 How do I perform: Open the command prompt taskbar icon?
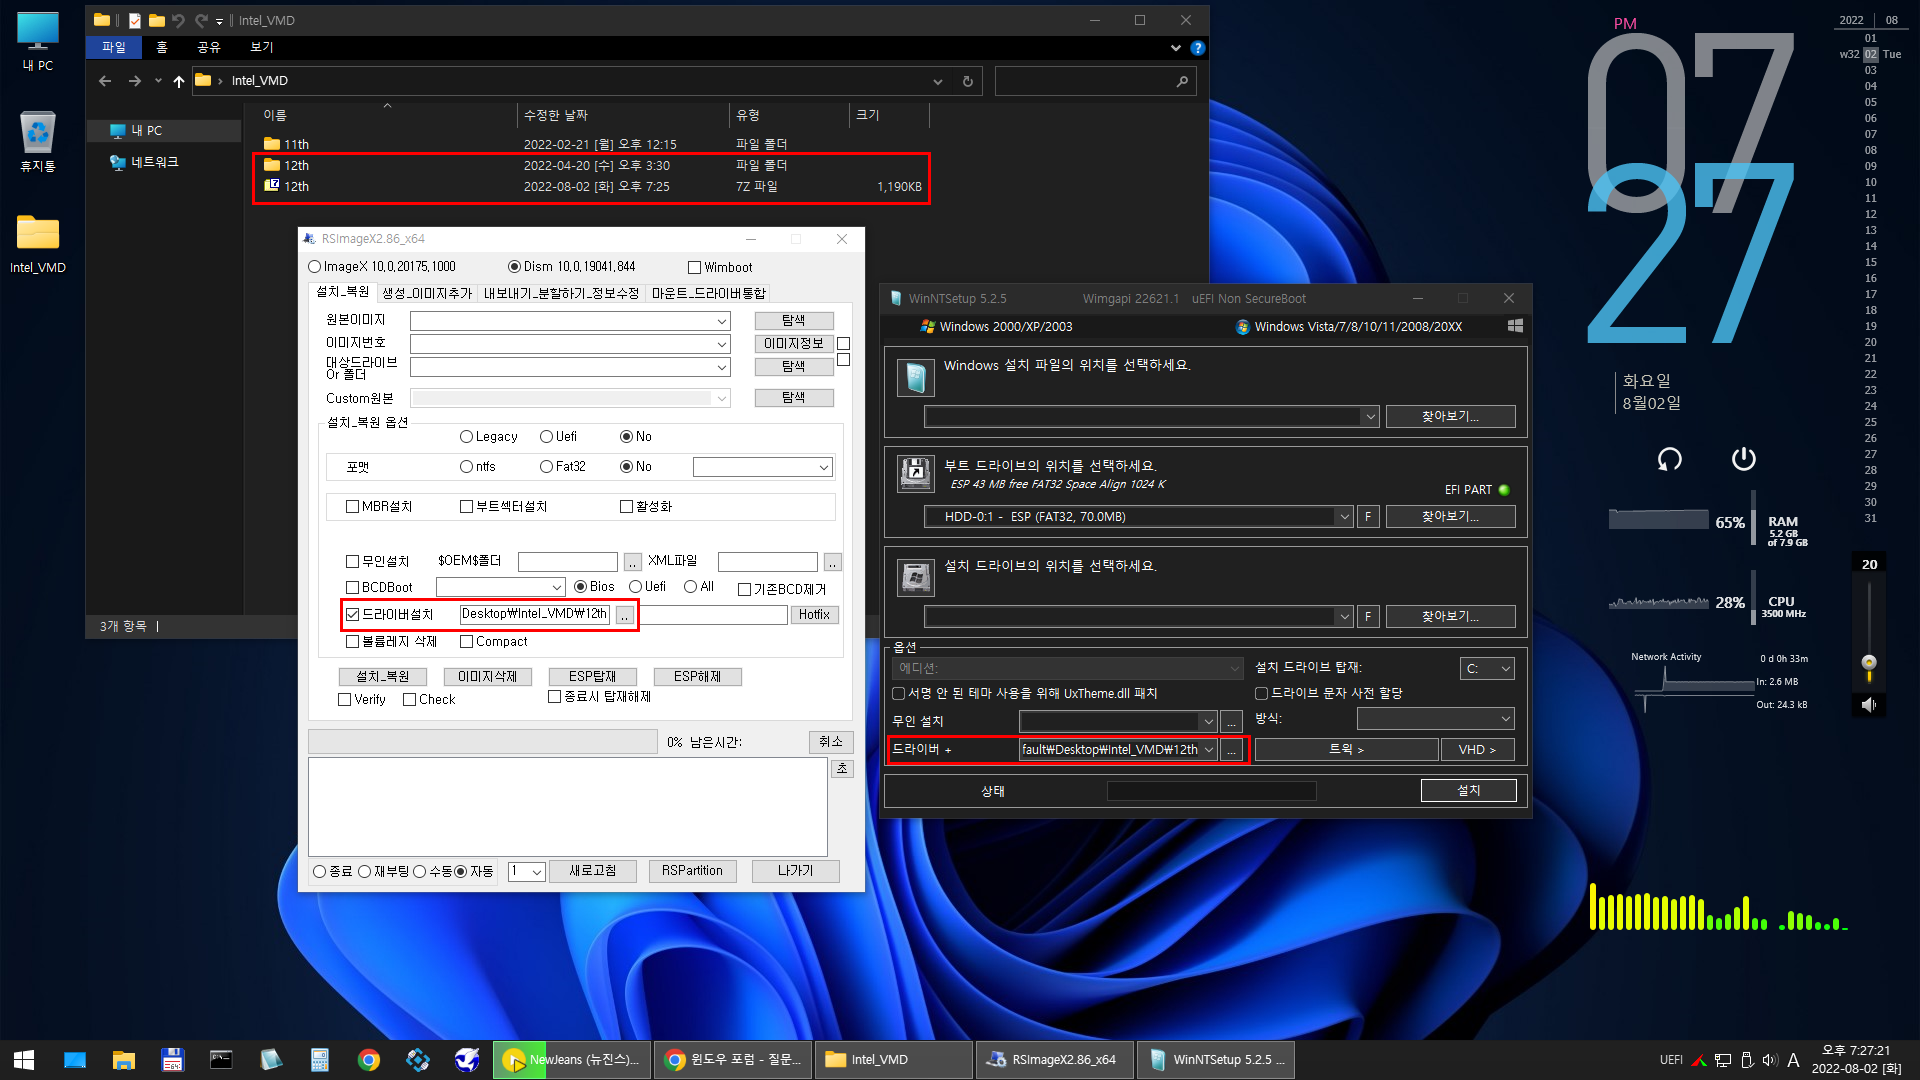click(221, 1060)
